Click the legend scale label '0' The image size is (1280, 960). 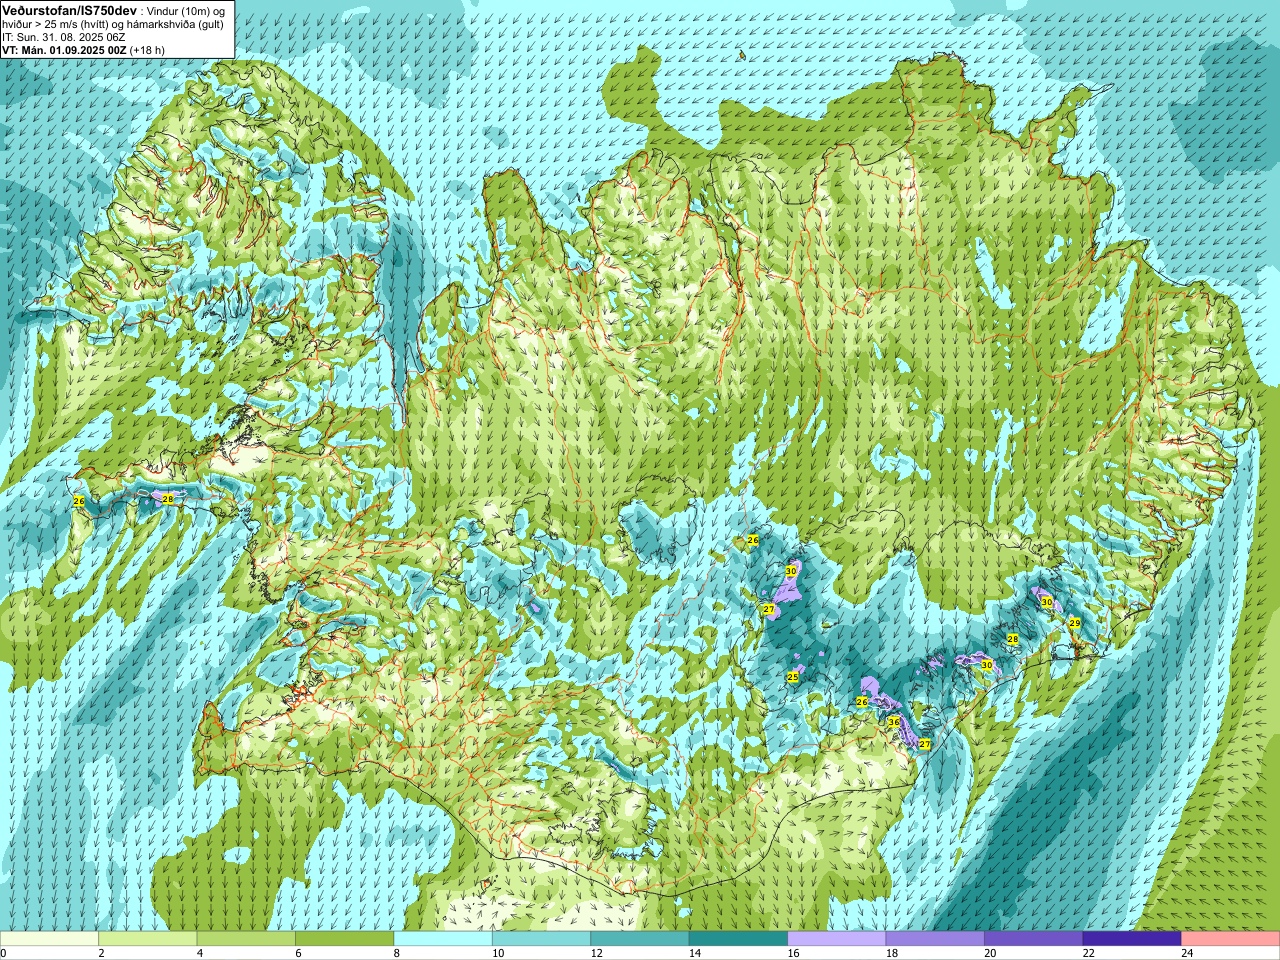[x=4, y=953]
